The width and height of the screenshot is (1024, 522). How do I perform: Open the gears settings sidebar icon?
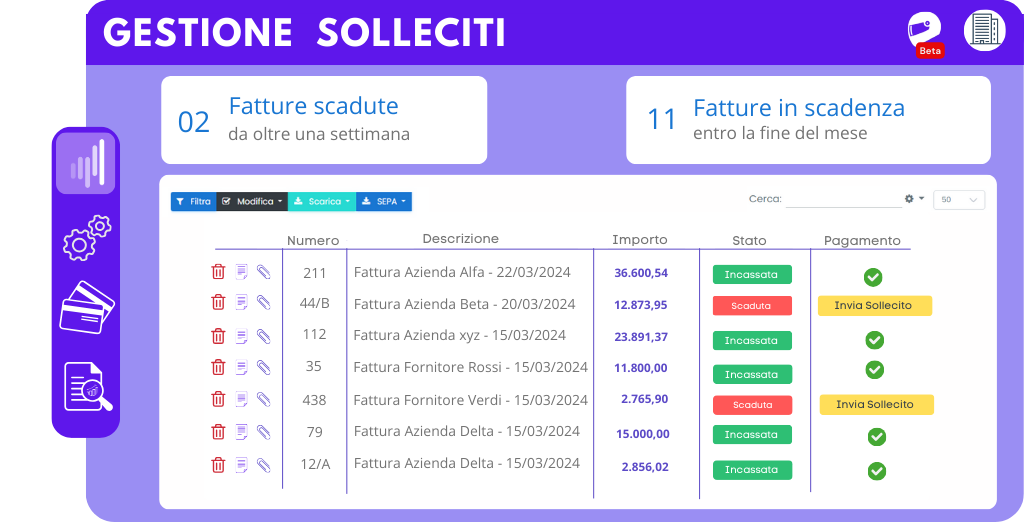[x=86, y=238]
